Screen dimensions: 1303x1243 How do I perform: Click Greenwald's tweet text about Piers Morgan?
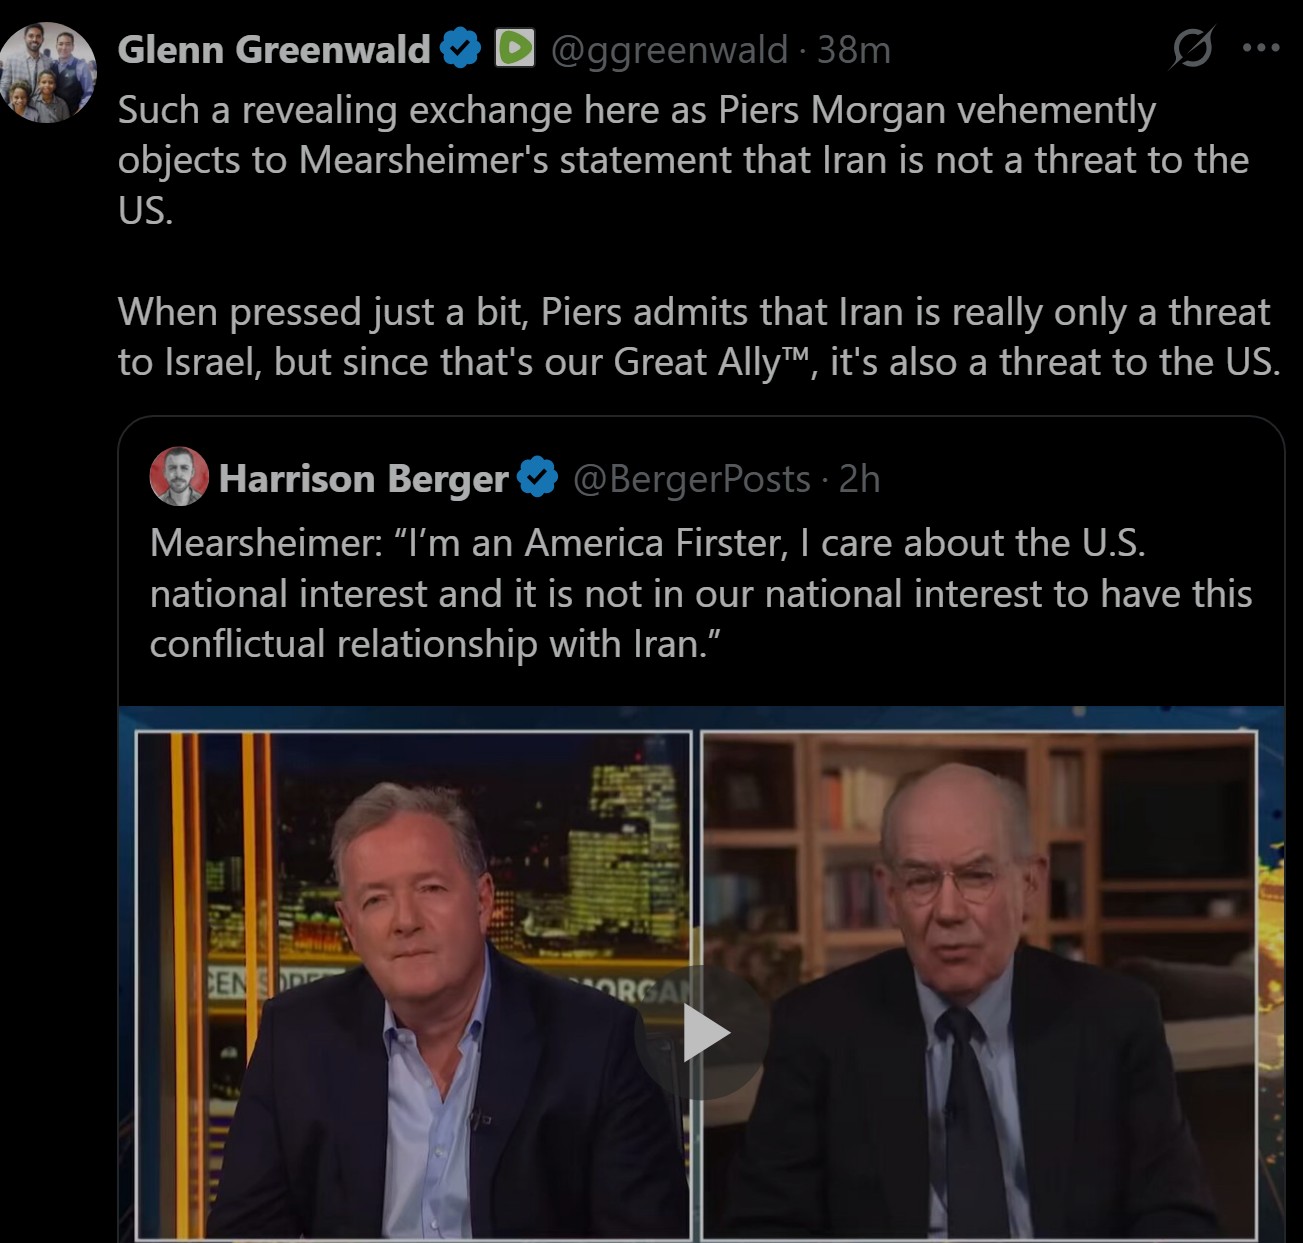pyautogui.click(x=683, y=160)
